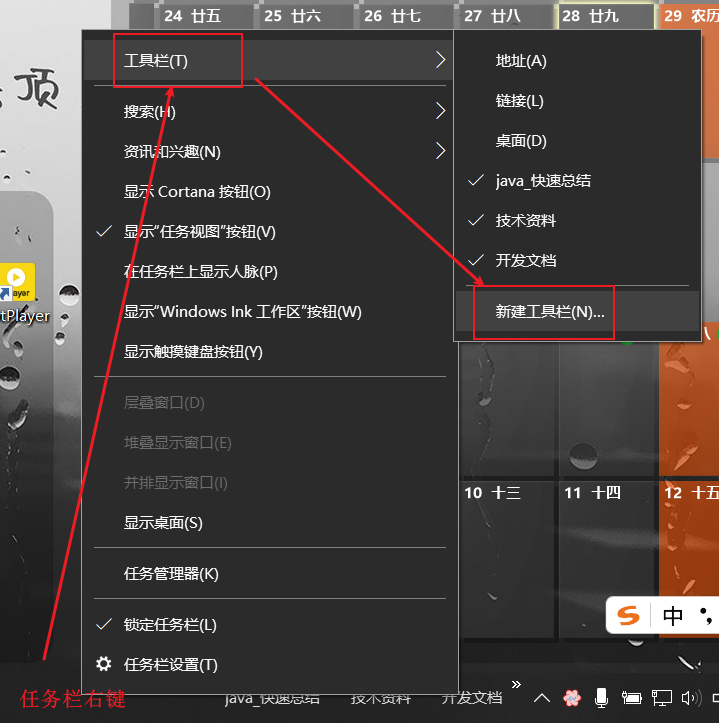Click the gear icon beside 任务栏设置
Screen dimensions: 719x723
pos(104,664)
